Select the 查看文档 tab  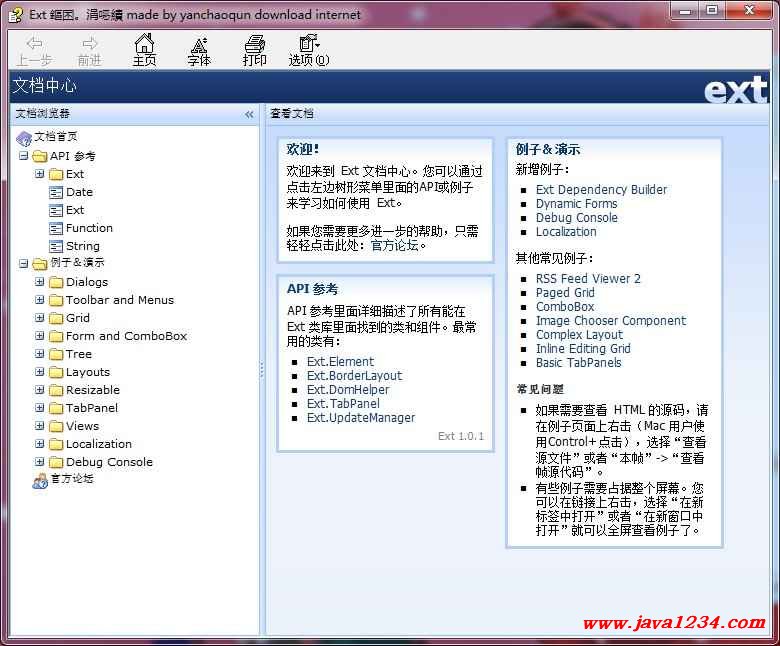coord(292,114)
